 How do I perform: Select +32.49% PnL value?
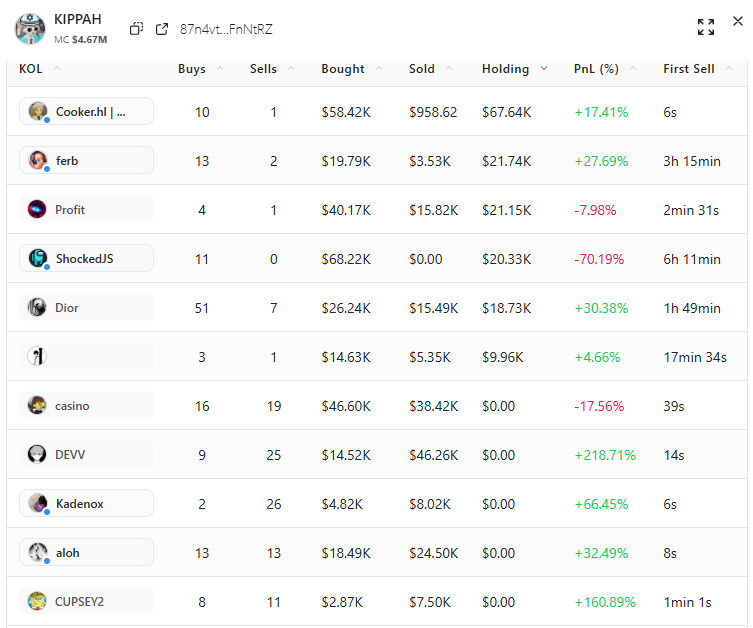tap(601, 553)
